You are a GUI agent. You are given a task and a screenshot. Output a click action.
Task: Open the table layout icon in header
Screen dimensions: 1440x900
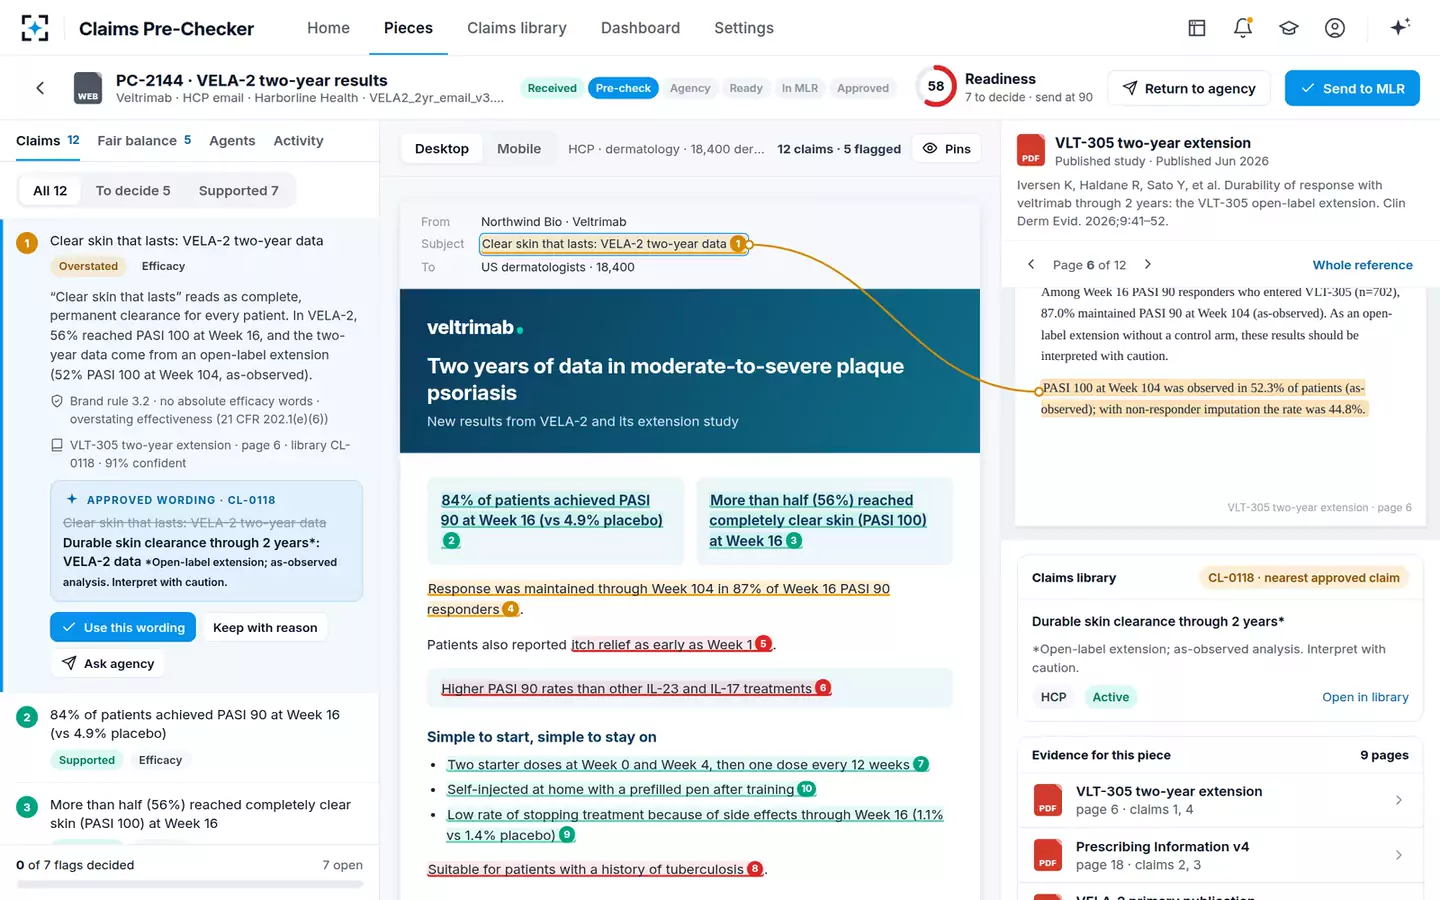tap(1197, 28)
